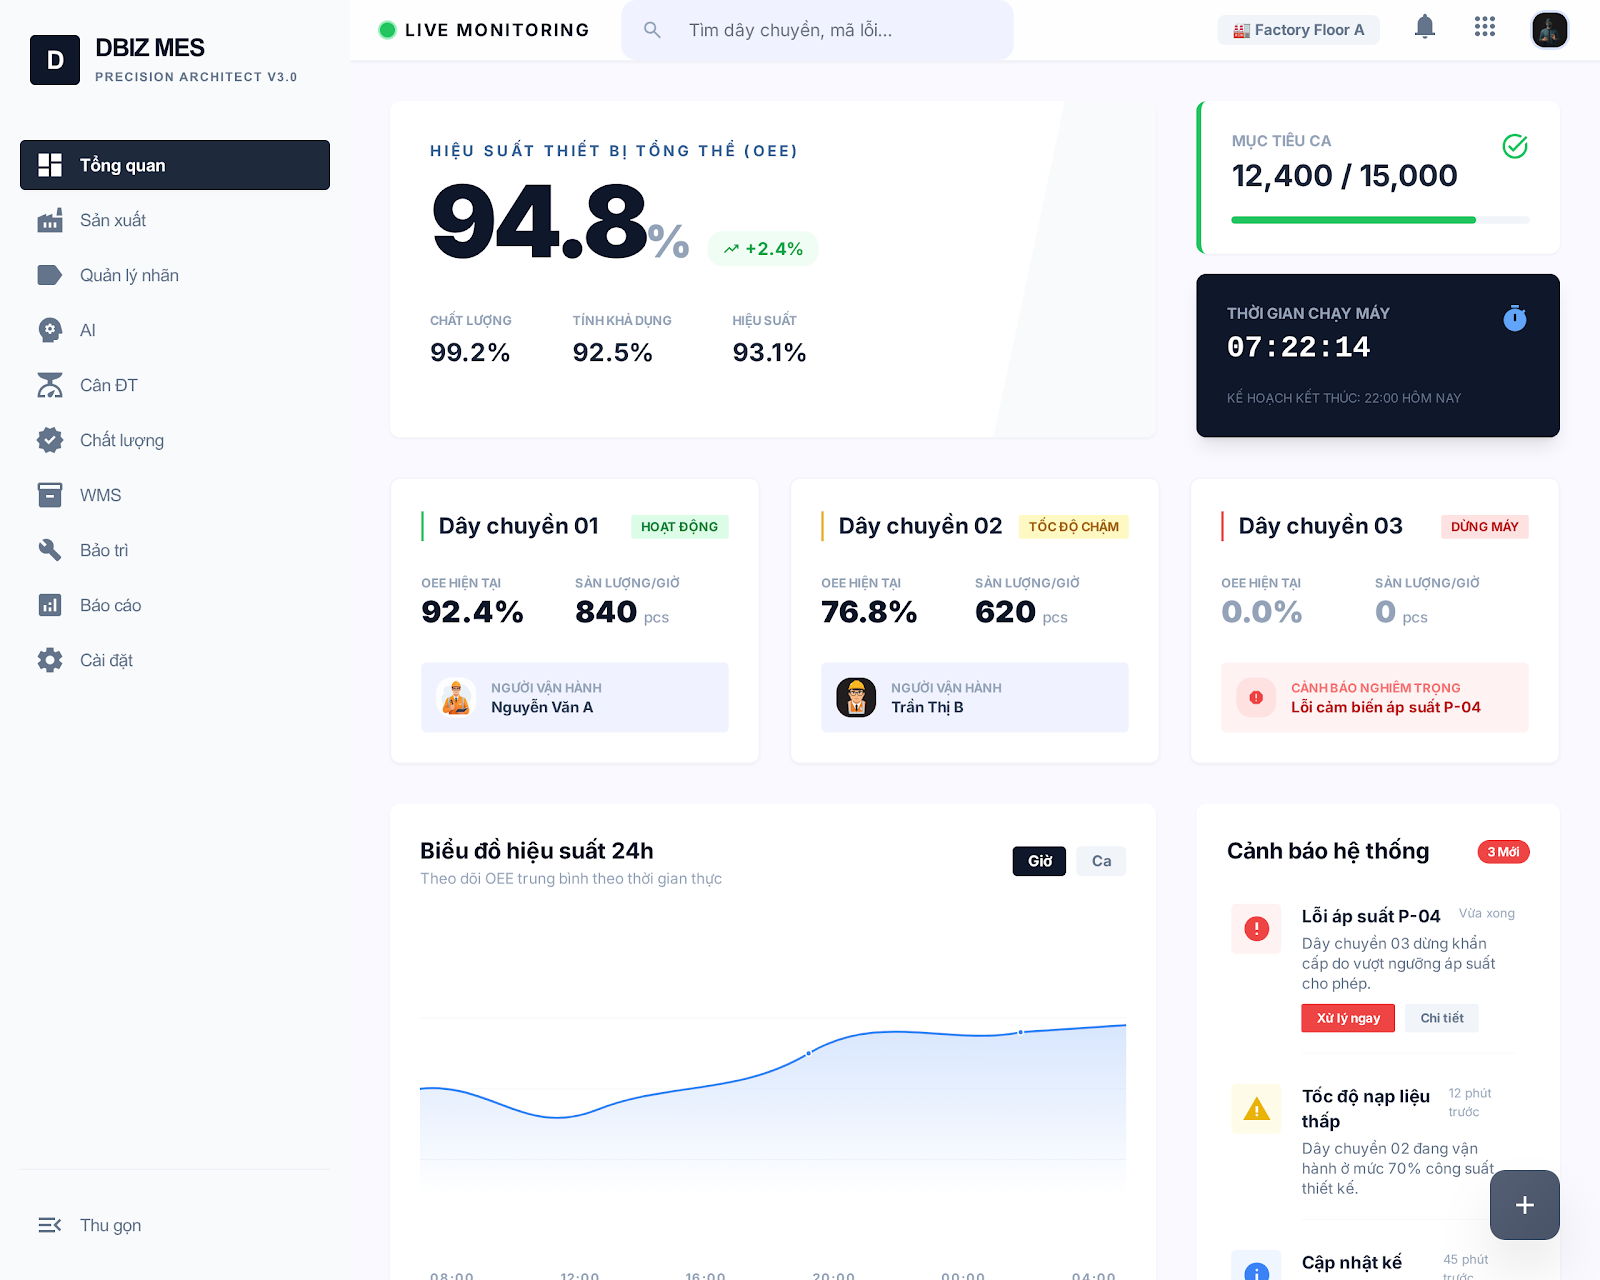Click red alert icon for Lỗi áp suất P-04
1600x1280 pixels.
1257,929
